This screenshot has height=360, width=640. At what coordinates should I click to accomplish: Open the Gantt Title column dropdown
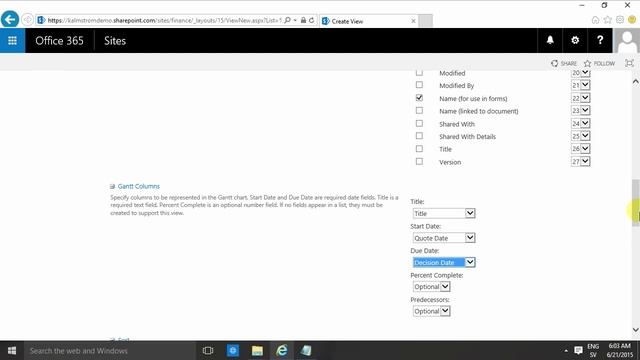pyautogui.click(x=444, y=213)
